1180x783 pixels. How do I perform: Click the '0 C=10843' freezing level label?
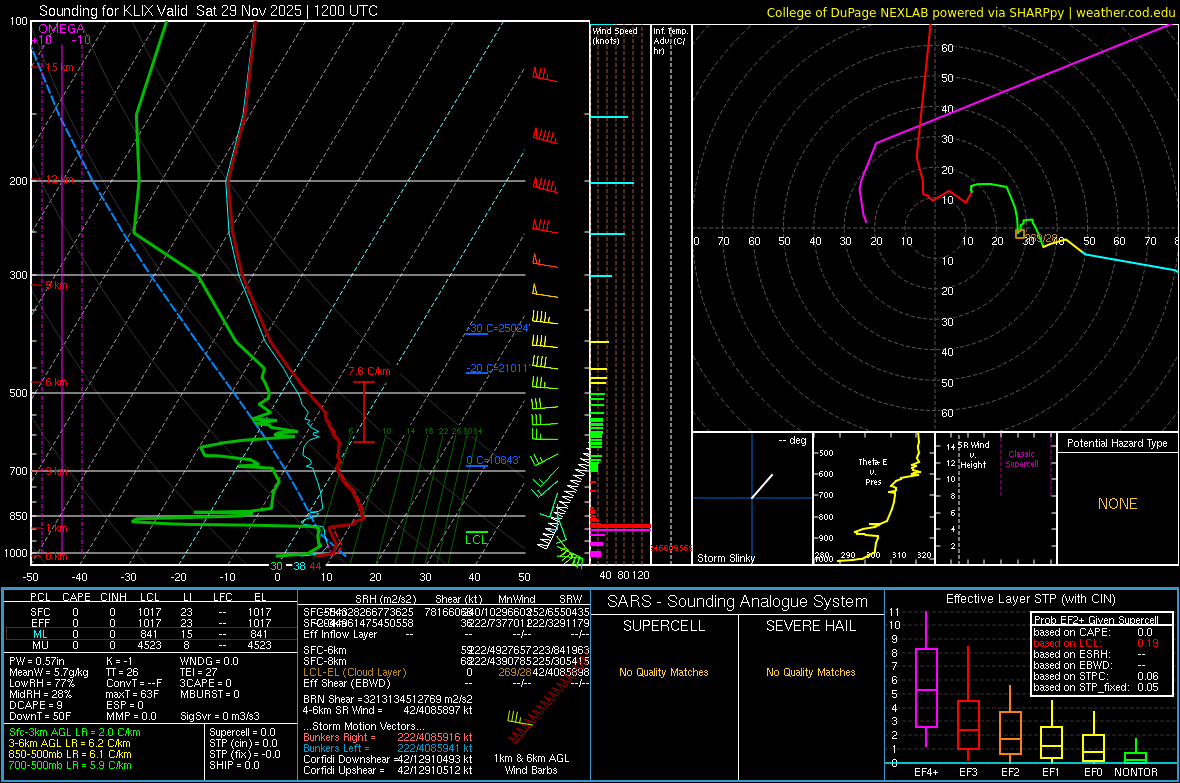493,460
